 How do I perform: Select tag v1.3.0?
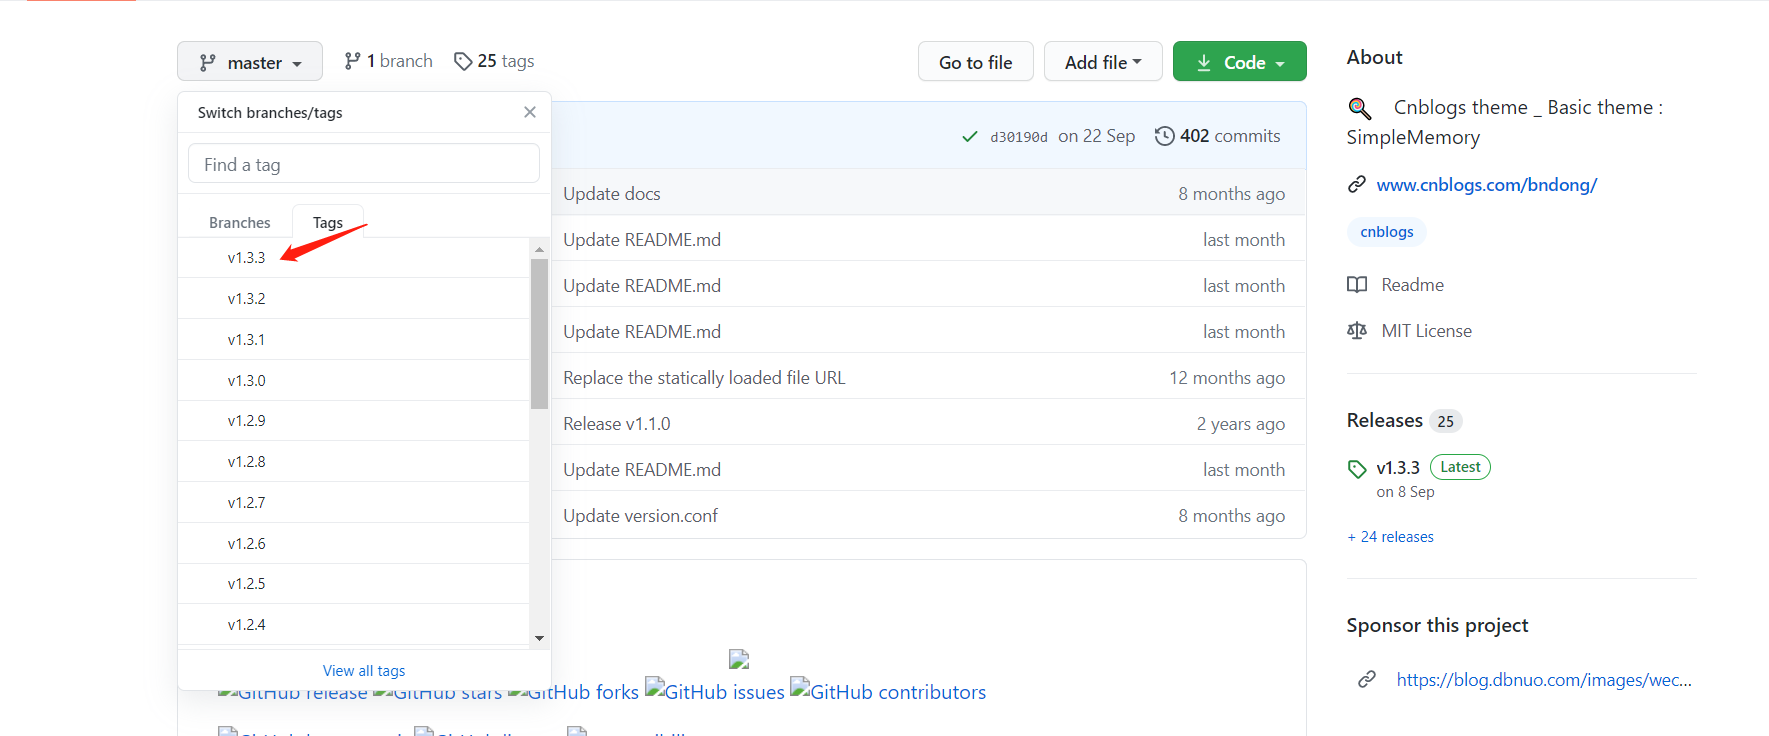click(x=354, y=381)
